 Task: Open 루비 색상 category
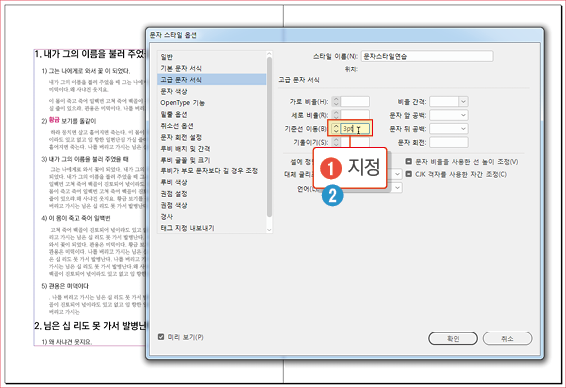pyautogui.click(x=174, y=182)
